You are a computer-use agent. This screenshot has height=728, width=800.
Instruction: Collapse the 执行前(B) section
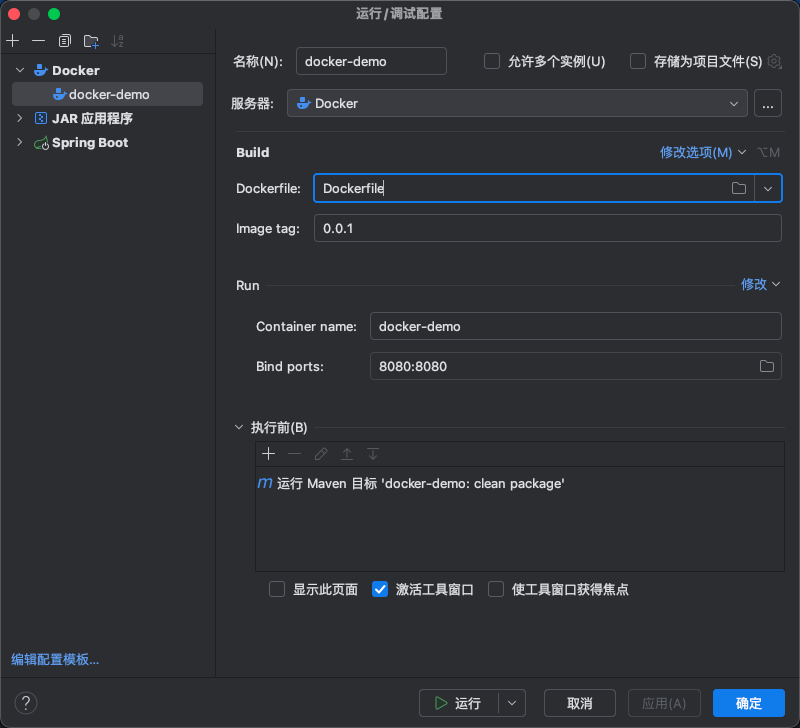(239, 427)
